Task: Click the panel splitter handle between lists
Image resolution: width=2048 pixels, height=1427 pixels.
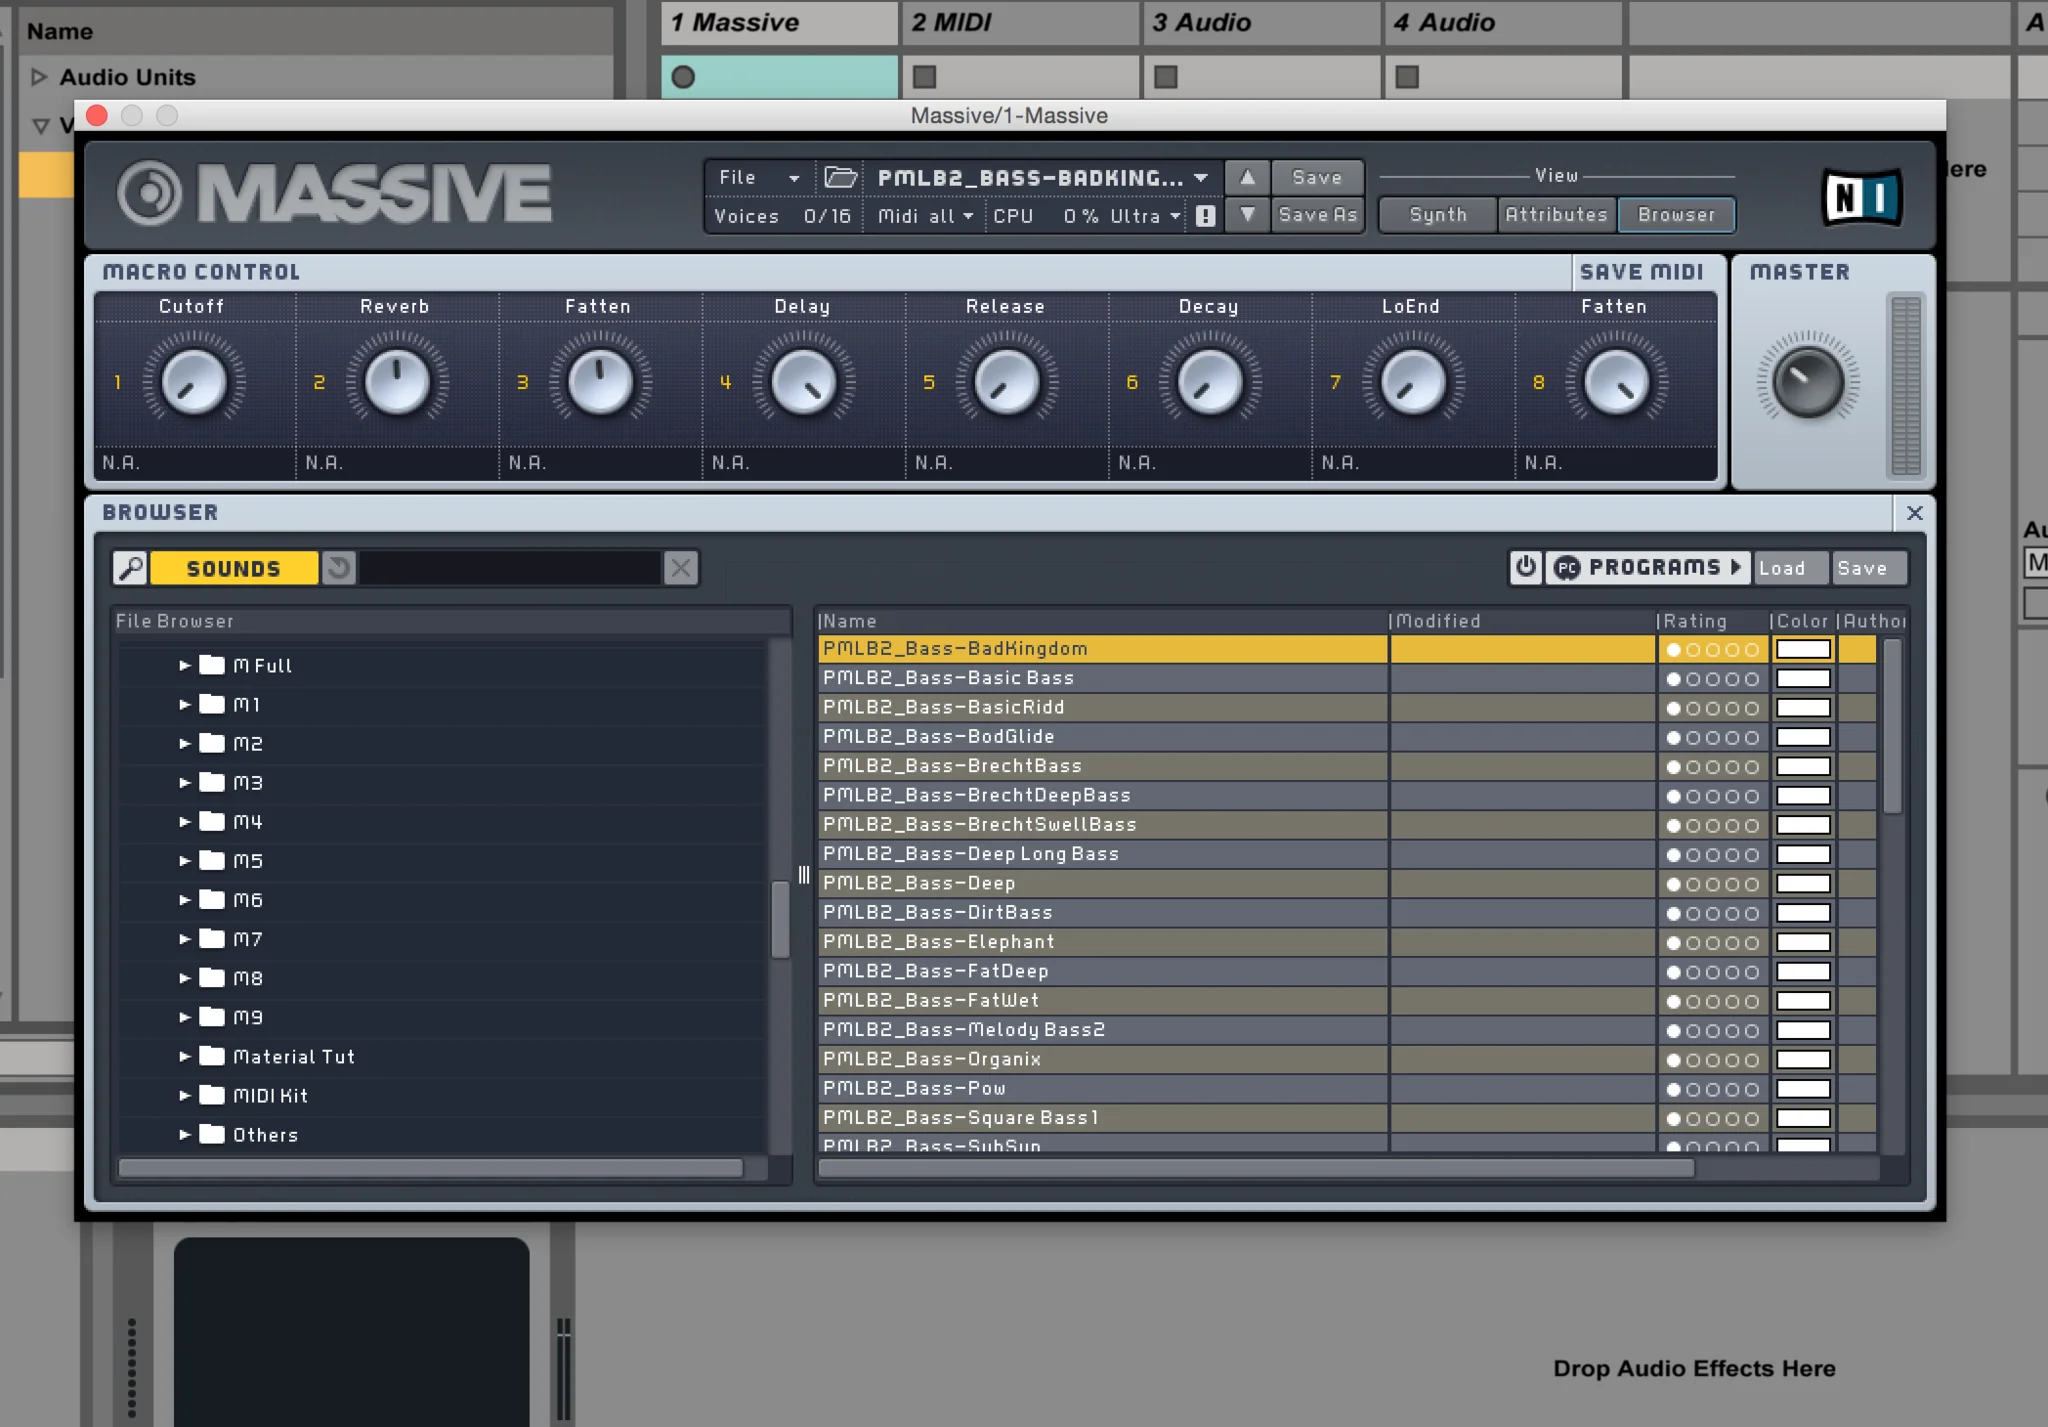Action: pos(804,875)
